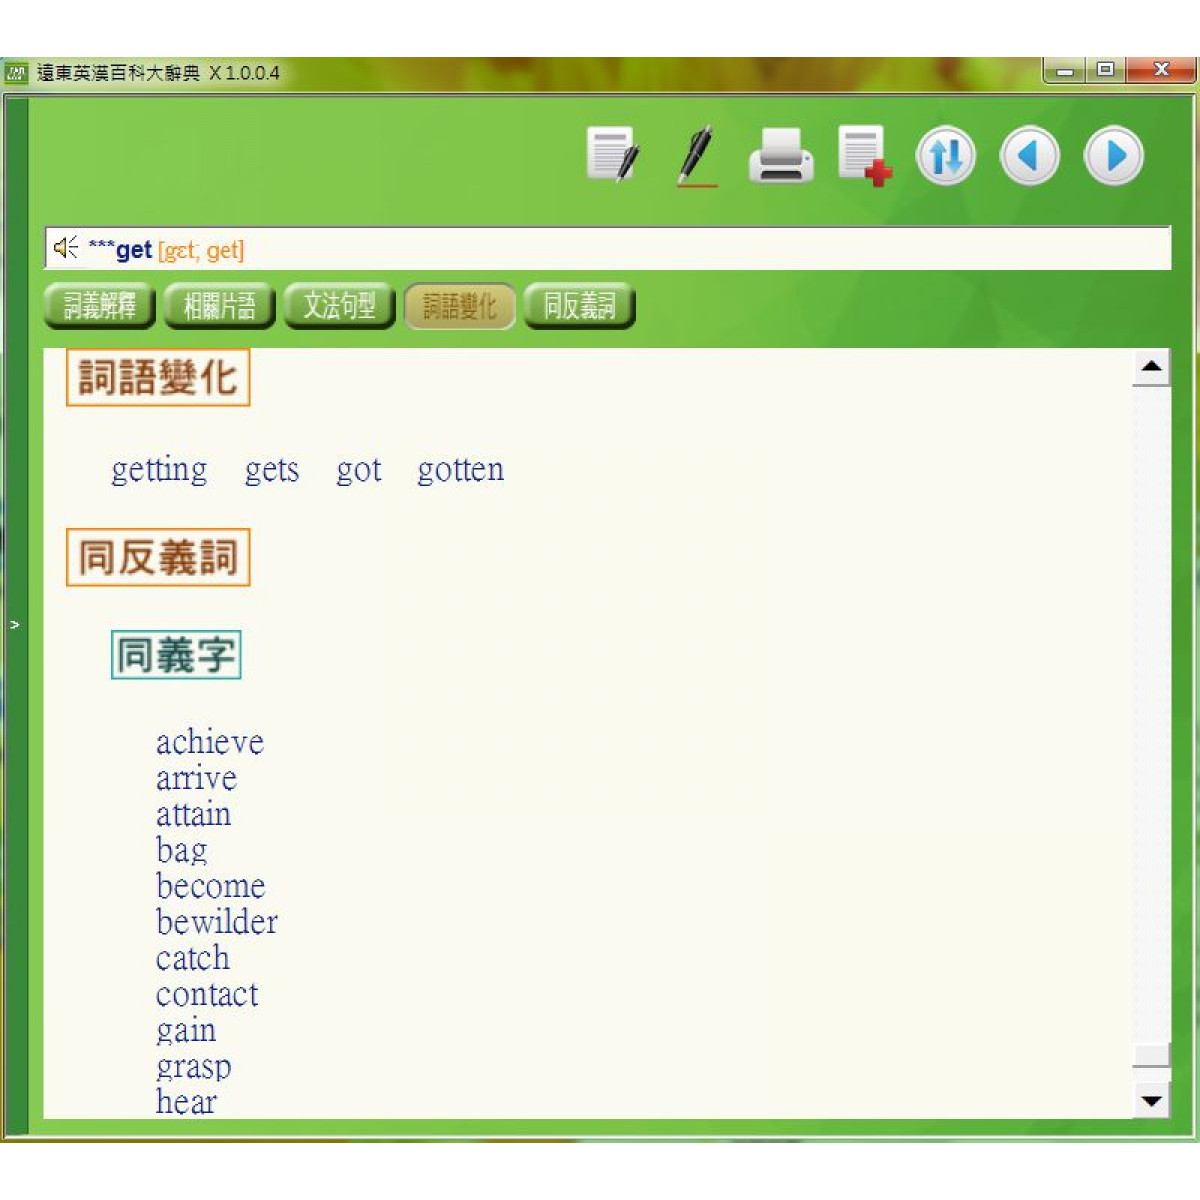The width and height of the screenshot is (1200, 1200).
Task: Add entry to wordbook with red plus icon
Action: click(x=864, y=155)
